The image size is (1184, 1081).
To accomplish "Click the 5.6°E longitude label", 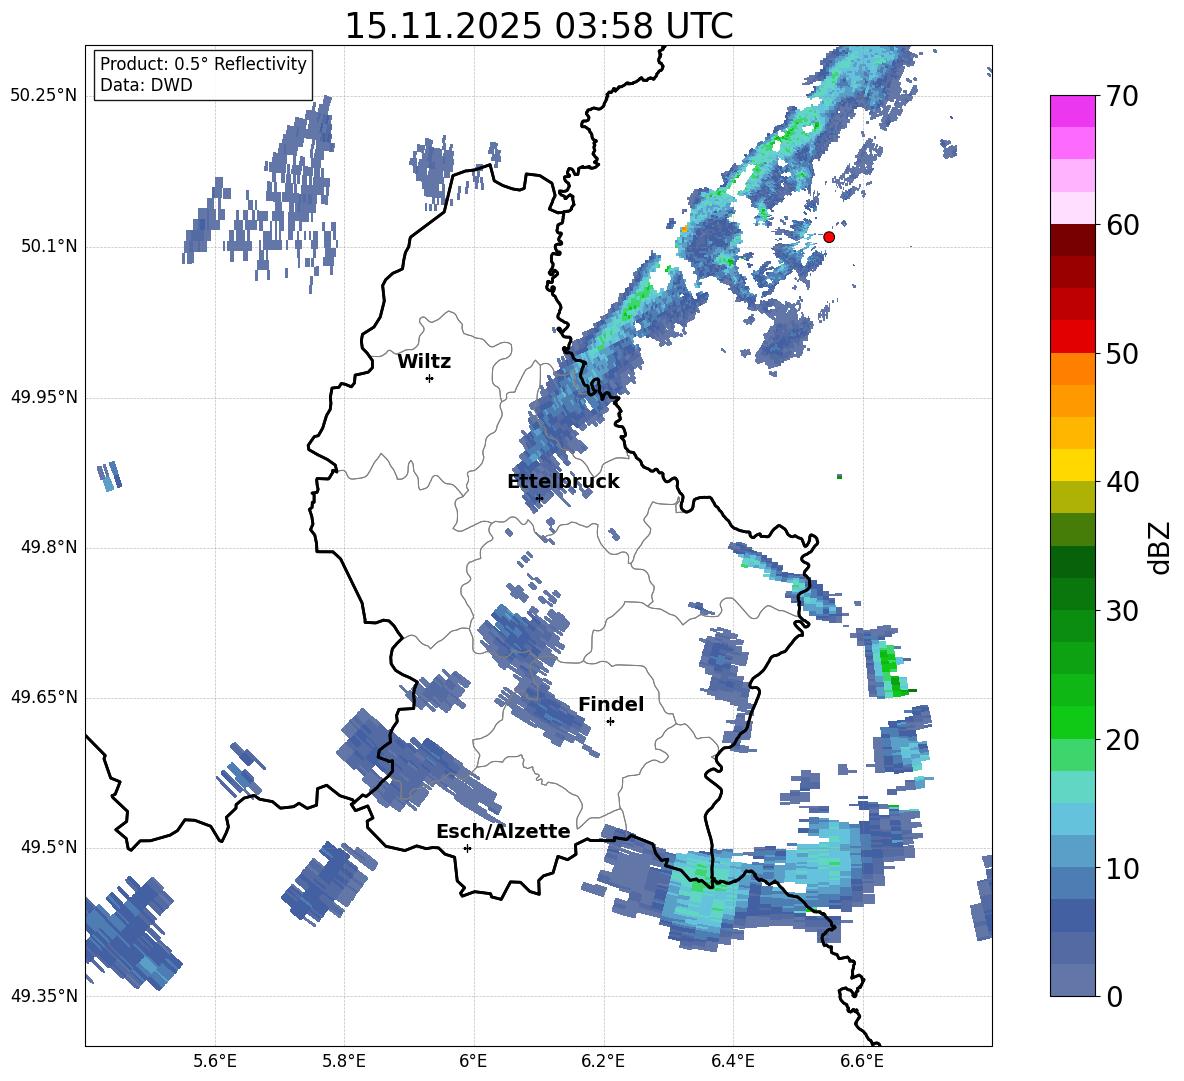I will click(x=214, y=1061).
